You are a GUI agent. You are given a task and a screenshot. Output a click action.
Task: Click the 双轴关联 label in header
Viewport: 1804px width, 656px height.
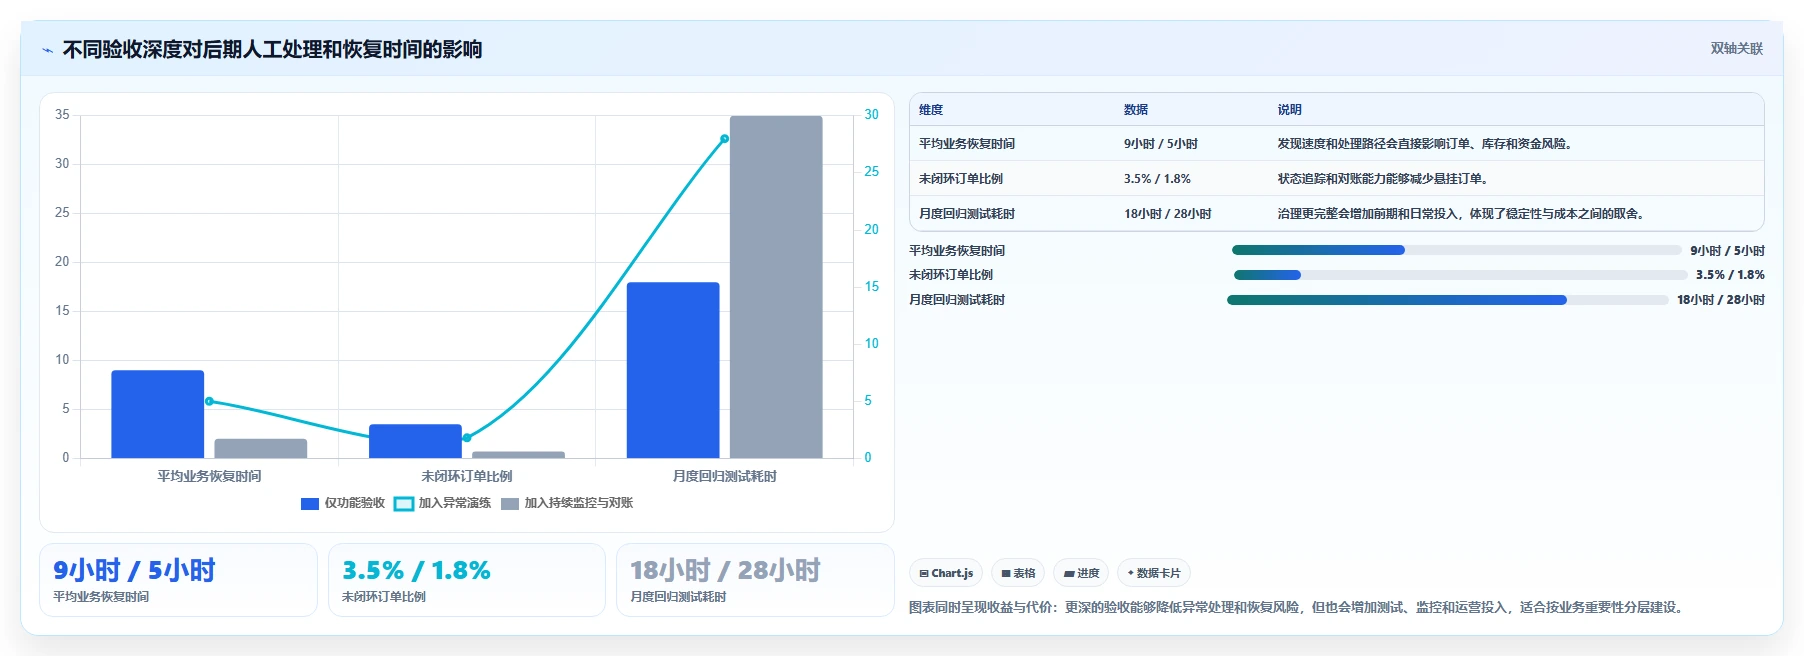[1736, 49]
